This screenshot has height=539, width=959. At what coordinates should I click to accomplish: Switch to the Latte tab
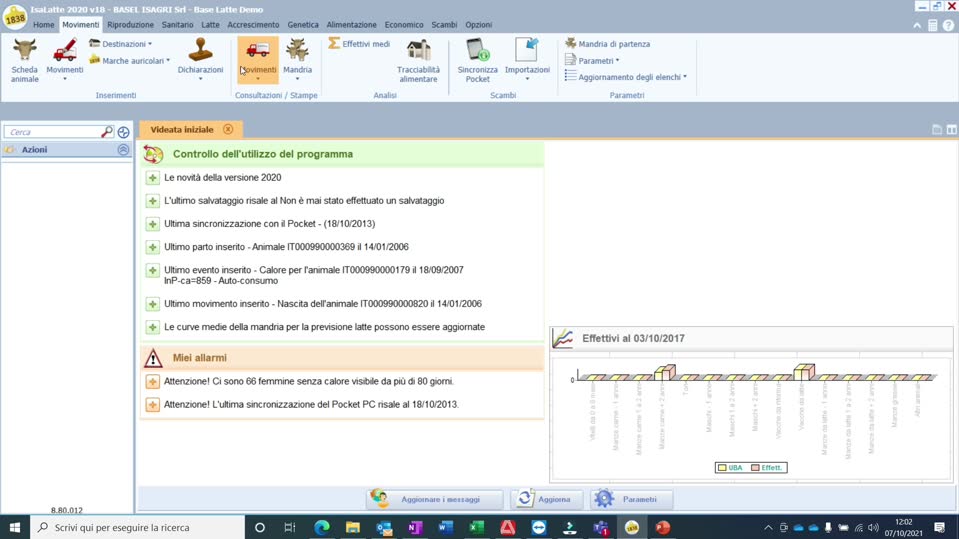point(210,25)
